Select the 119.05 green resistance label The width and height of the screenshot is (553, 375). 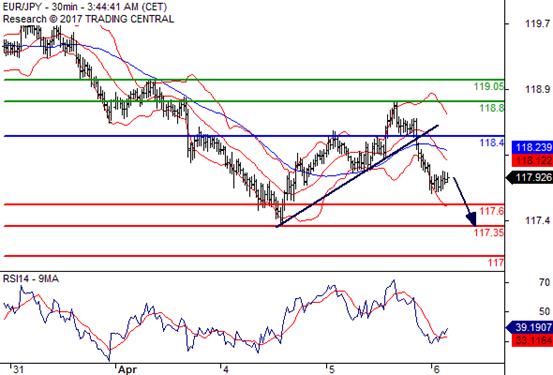point(489,86)
